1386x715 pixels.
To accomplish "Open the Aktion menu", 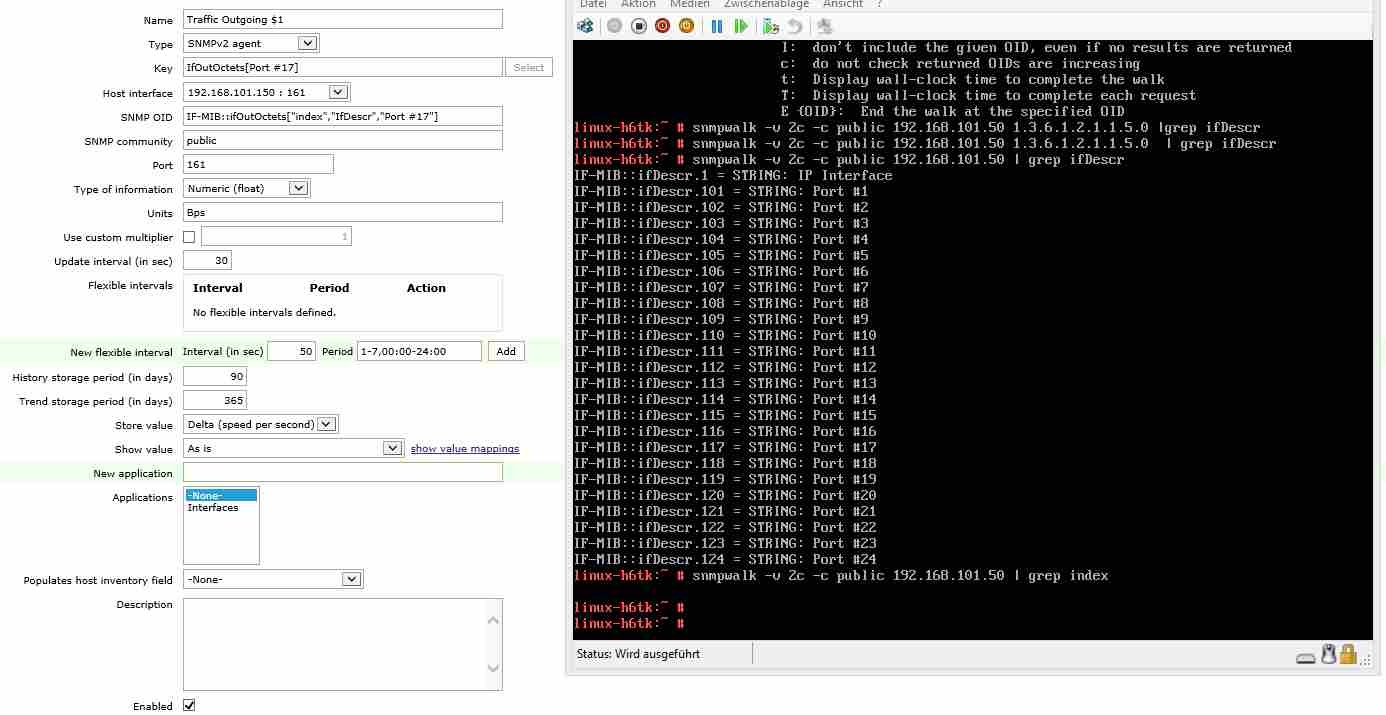I will 638,4.
